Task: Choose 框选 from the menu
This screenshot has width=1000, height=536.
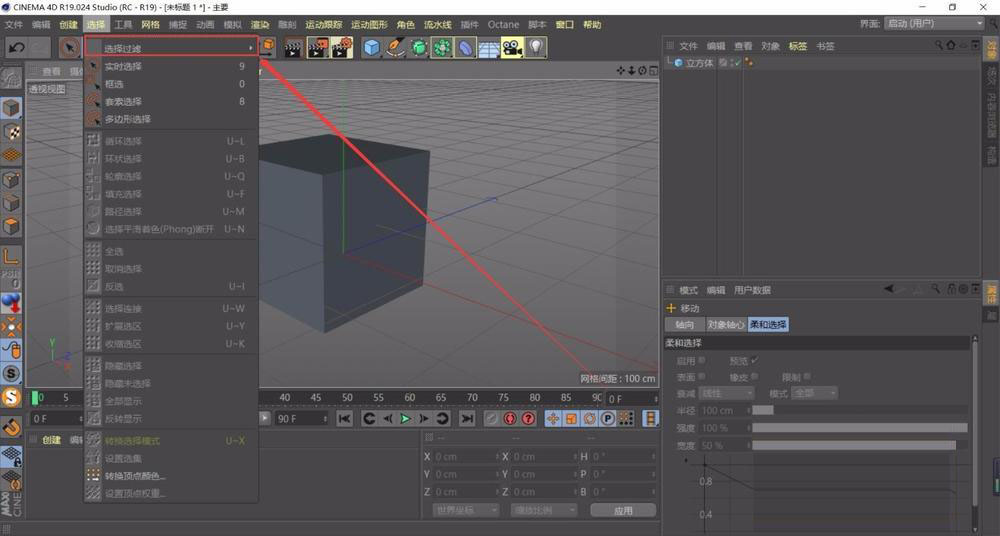Action: point(171,84)
